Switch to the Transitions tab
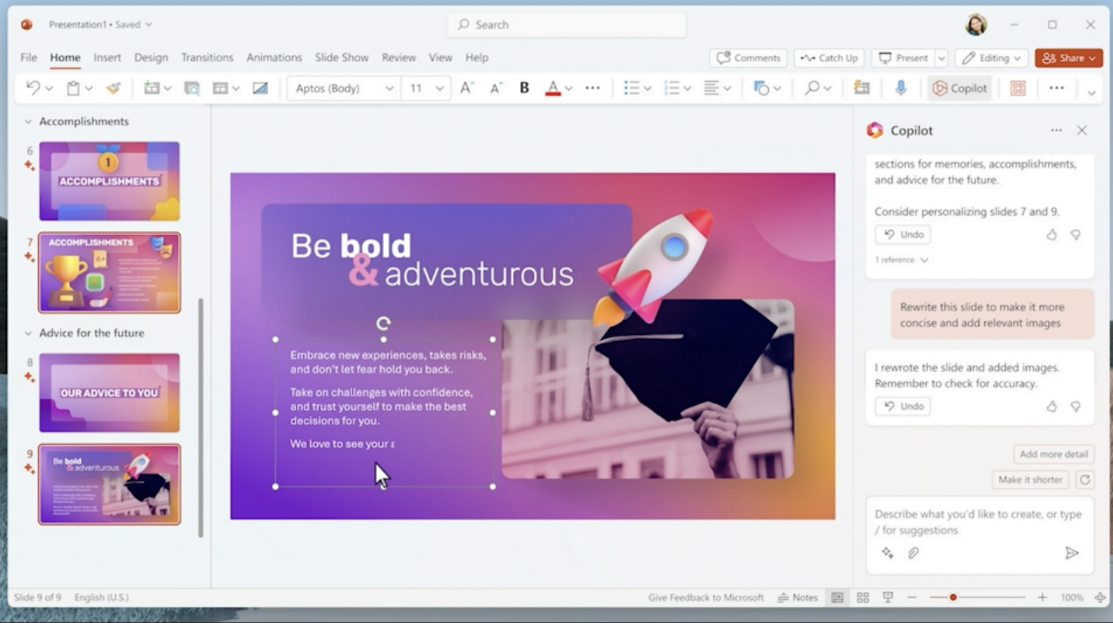The height and width of the screenshot is (623, 1113). tap(207, 58)
